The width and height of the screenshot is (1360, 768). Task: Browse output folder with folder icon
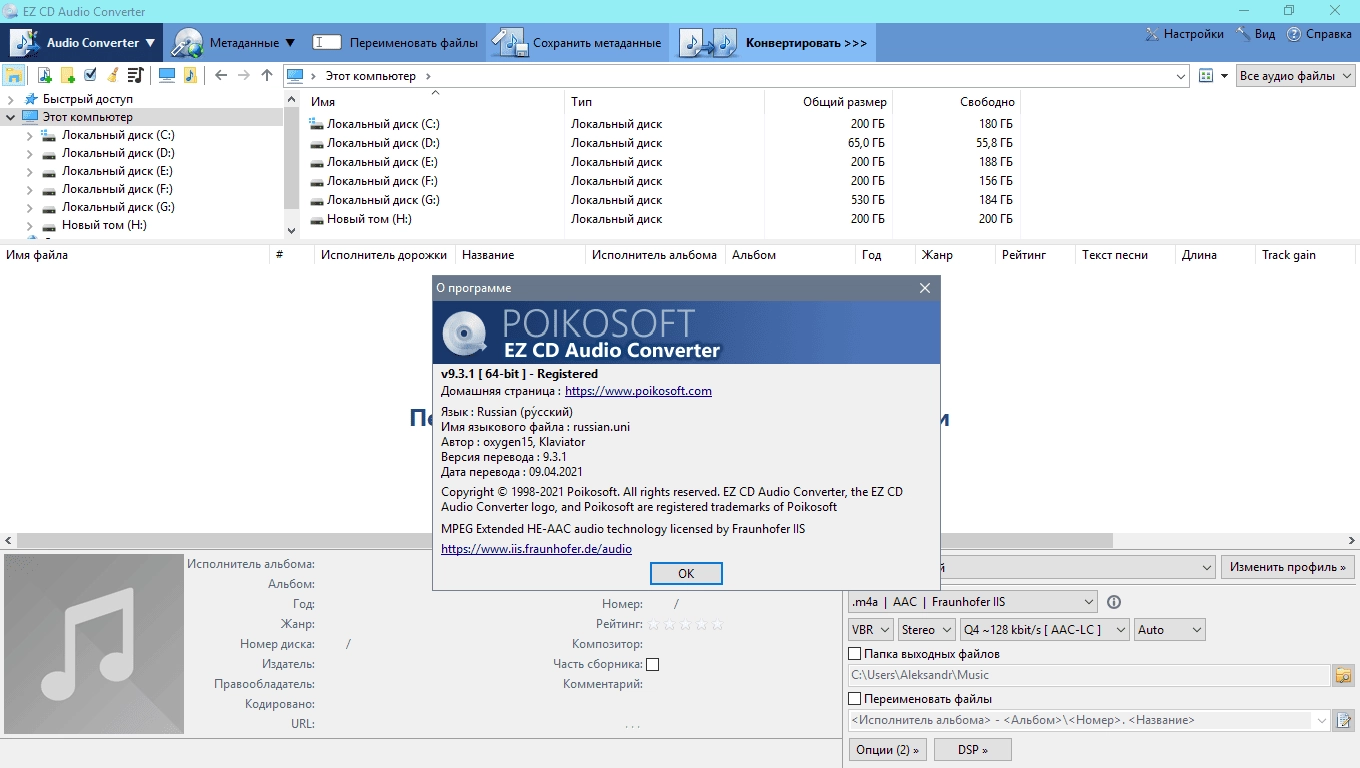point(1343,676)
